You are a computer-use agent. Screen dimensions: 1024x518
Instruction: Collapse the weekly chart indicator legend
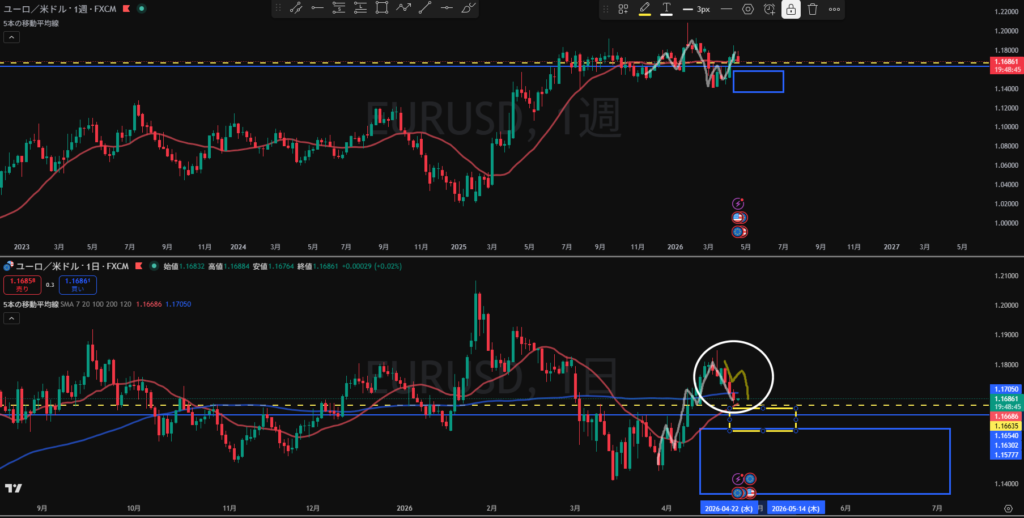click(12, 37)
